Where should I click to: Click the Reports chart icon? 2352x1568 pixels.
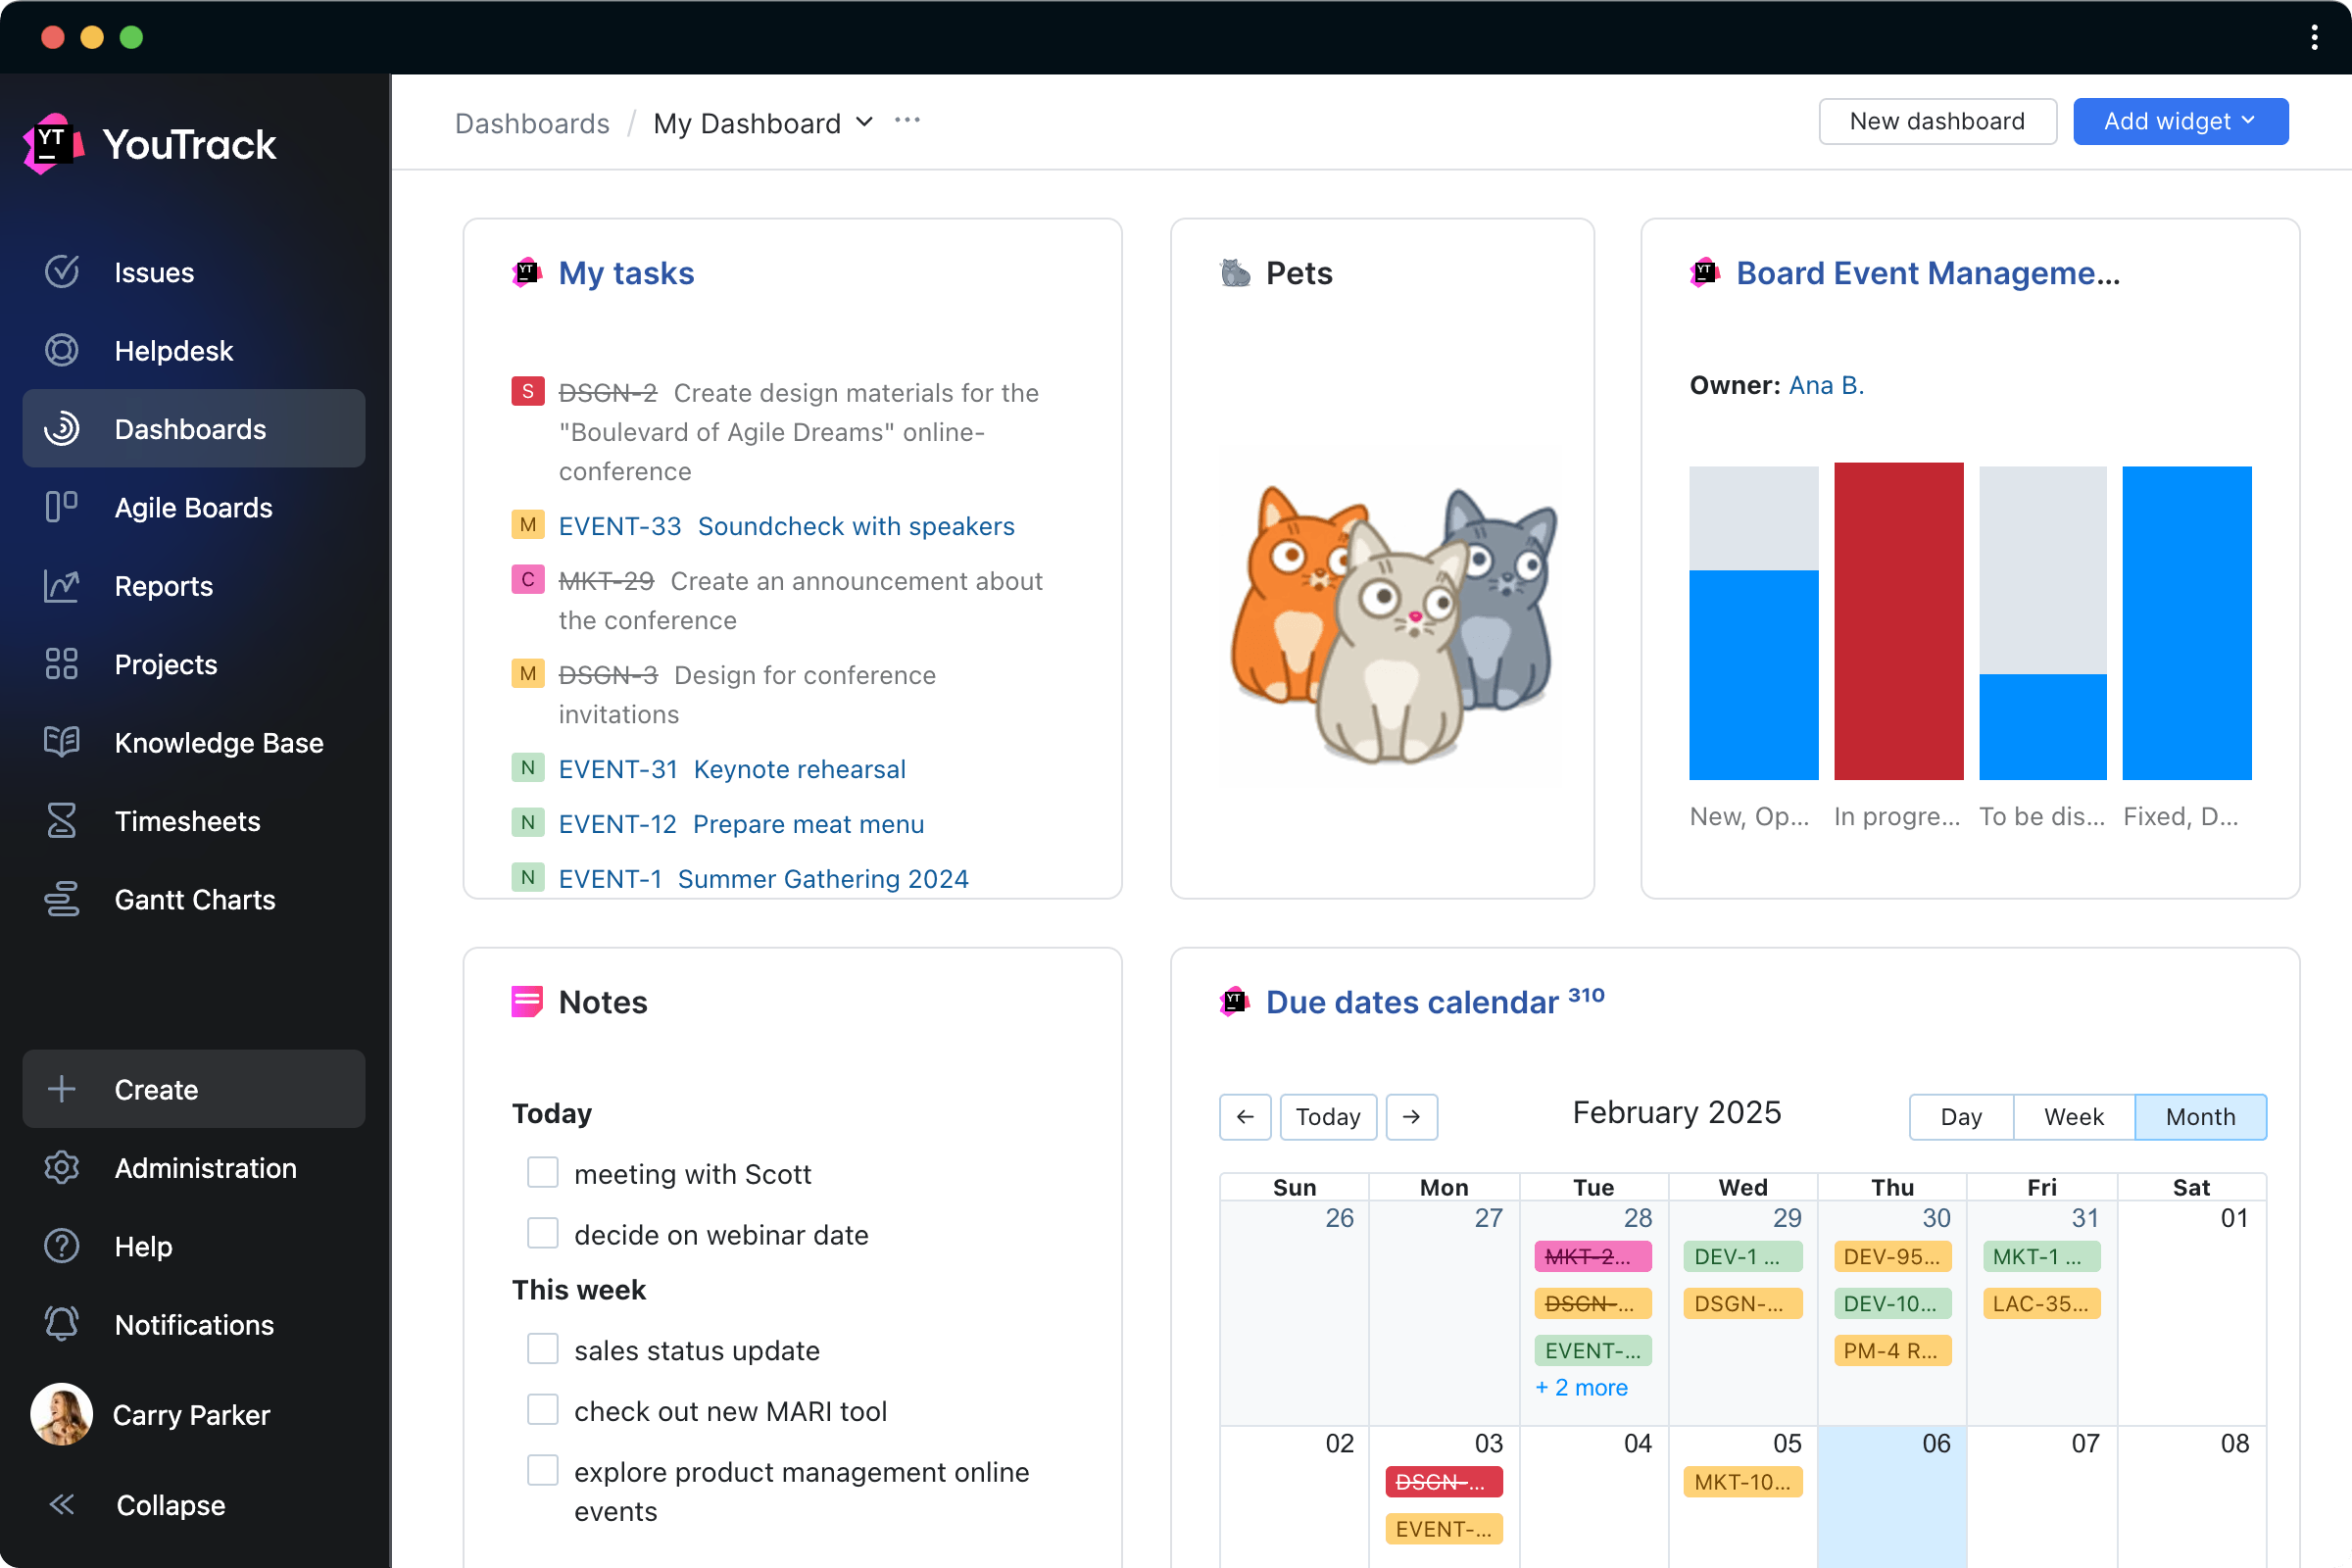click(x=62, y=586)
